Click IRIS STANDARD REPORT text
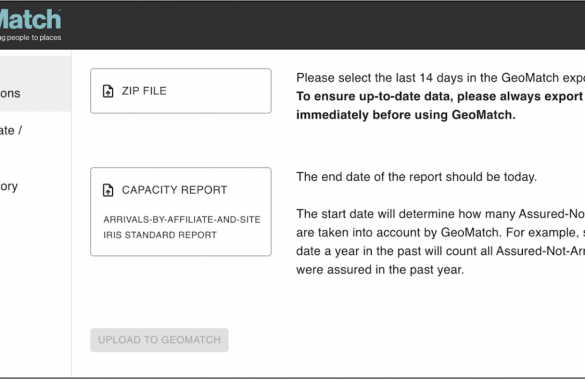Screen dimensions: 585x380 [x=160, y=235]
